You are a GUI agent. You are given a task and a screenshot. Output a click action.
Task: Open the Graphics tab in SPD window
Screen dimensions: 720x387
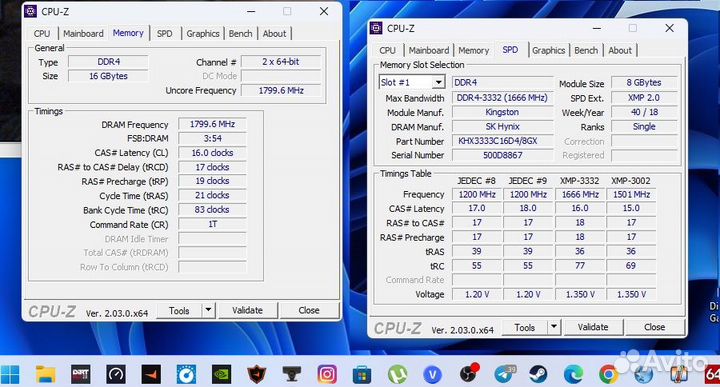(x=548, y=50)
